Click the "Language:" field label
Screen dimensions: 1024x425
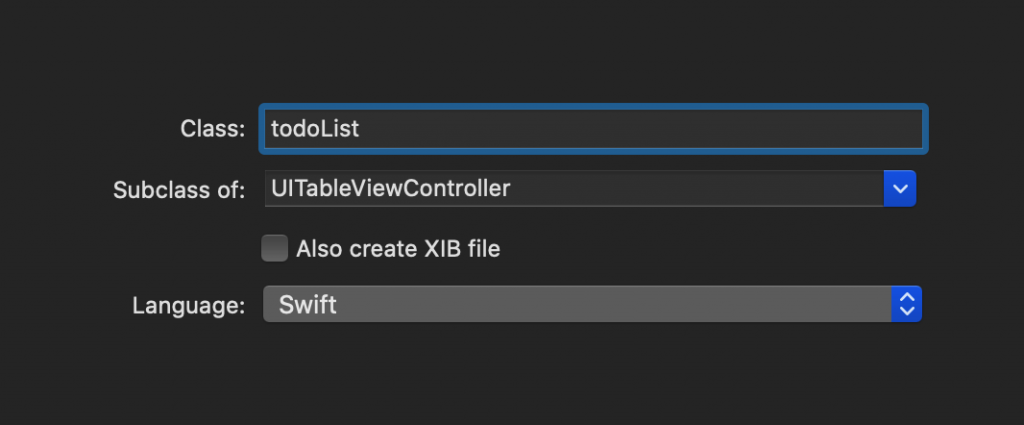[x=188, y=305]
